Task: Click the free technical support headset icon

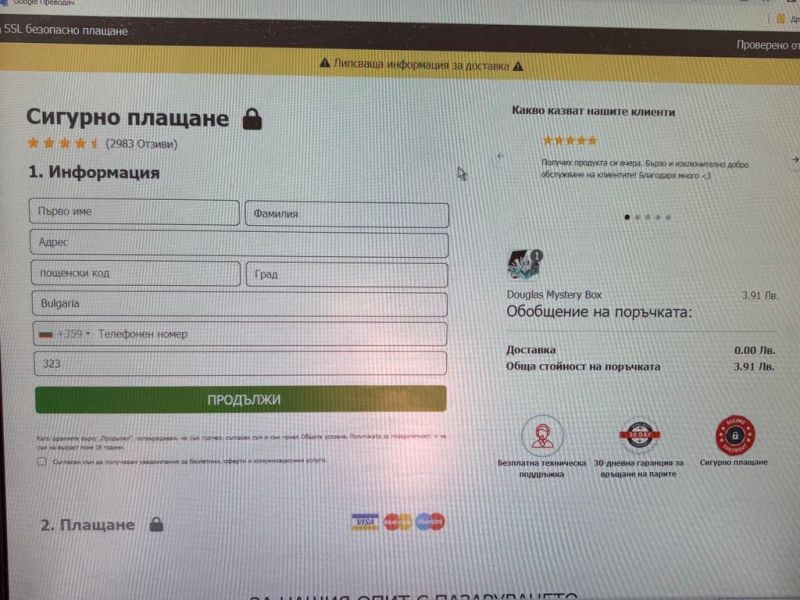Action: click(542, 436)
